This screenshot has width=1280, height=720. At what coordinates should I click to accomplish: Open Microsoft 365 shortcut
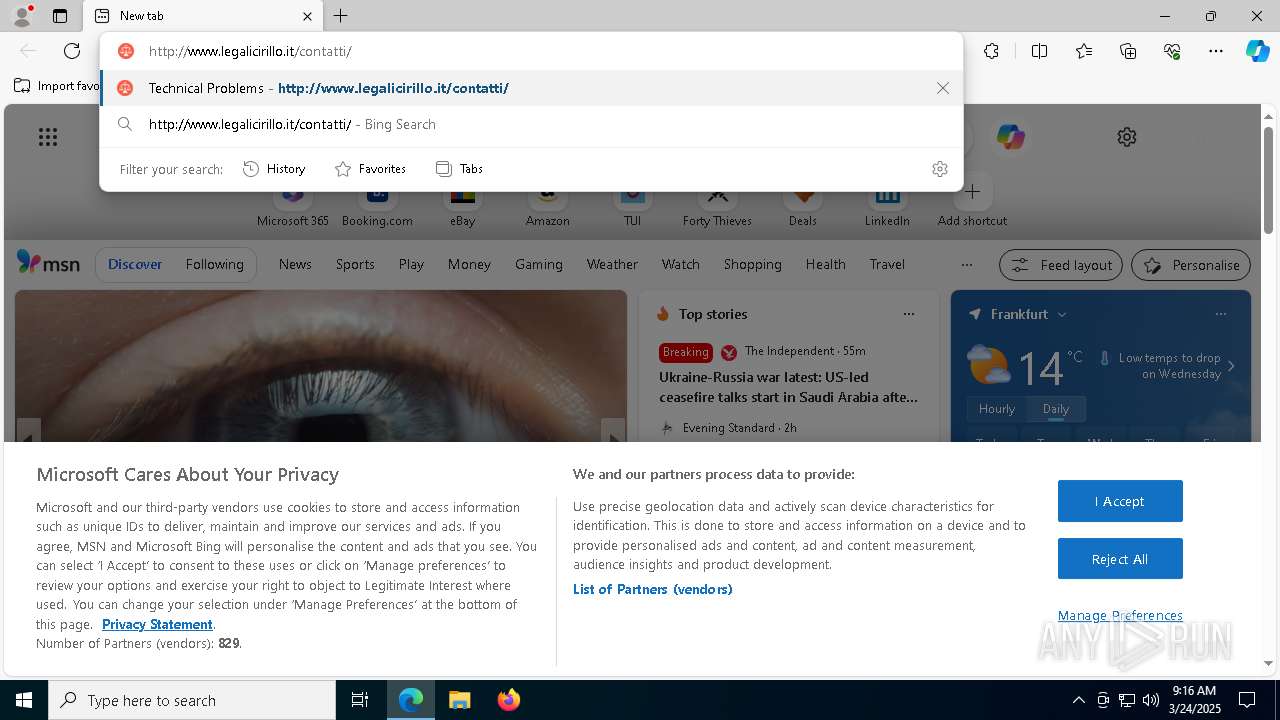pyautogui.click(x=293, y=207)
